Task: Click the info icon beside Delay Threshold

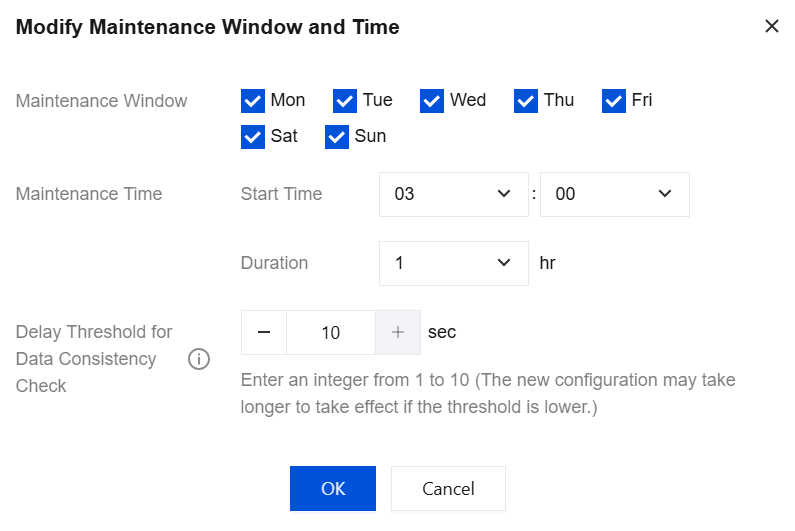Action: tap(199, 359)
